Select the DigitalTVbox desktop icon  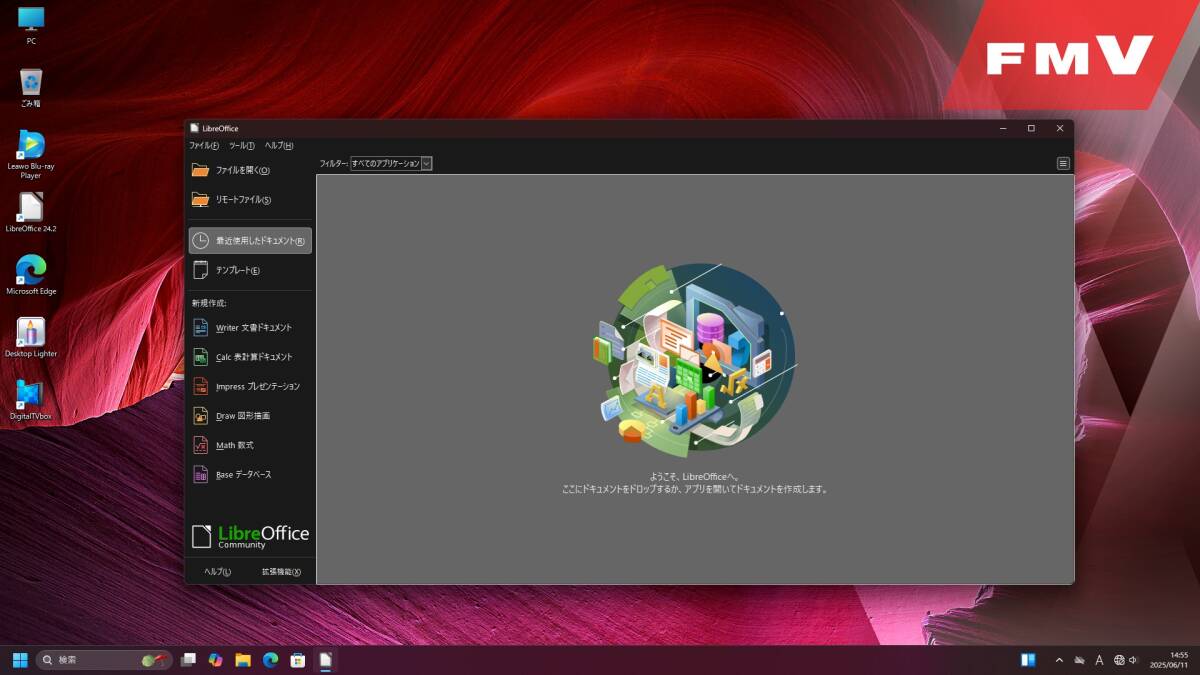[31, 400]
